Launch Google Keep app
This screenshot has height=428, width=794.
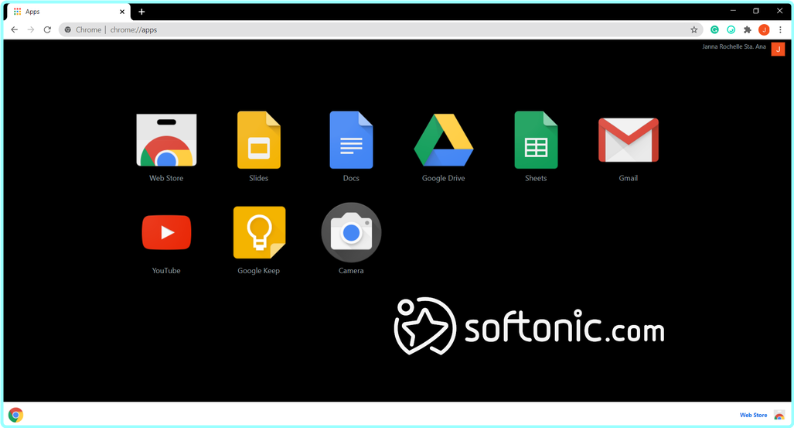[259, 232]
